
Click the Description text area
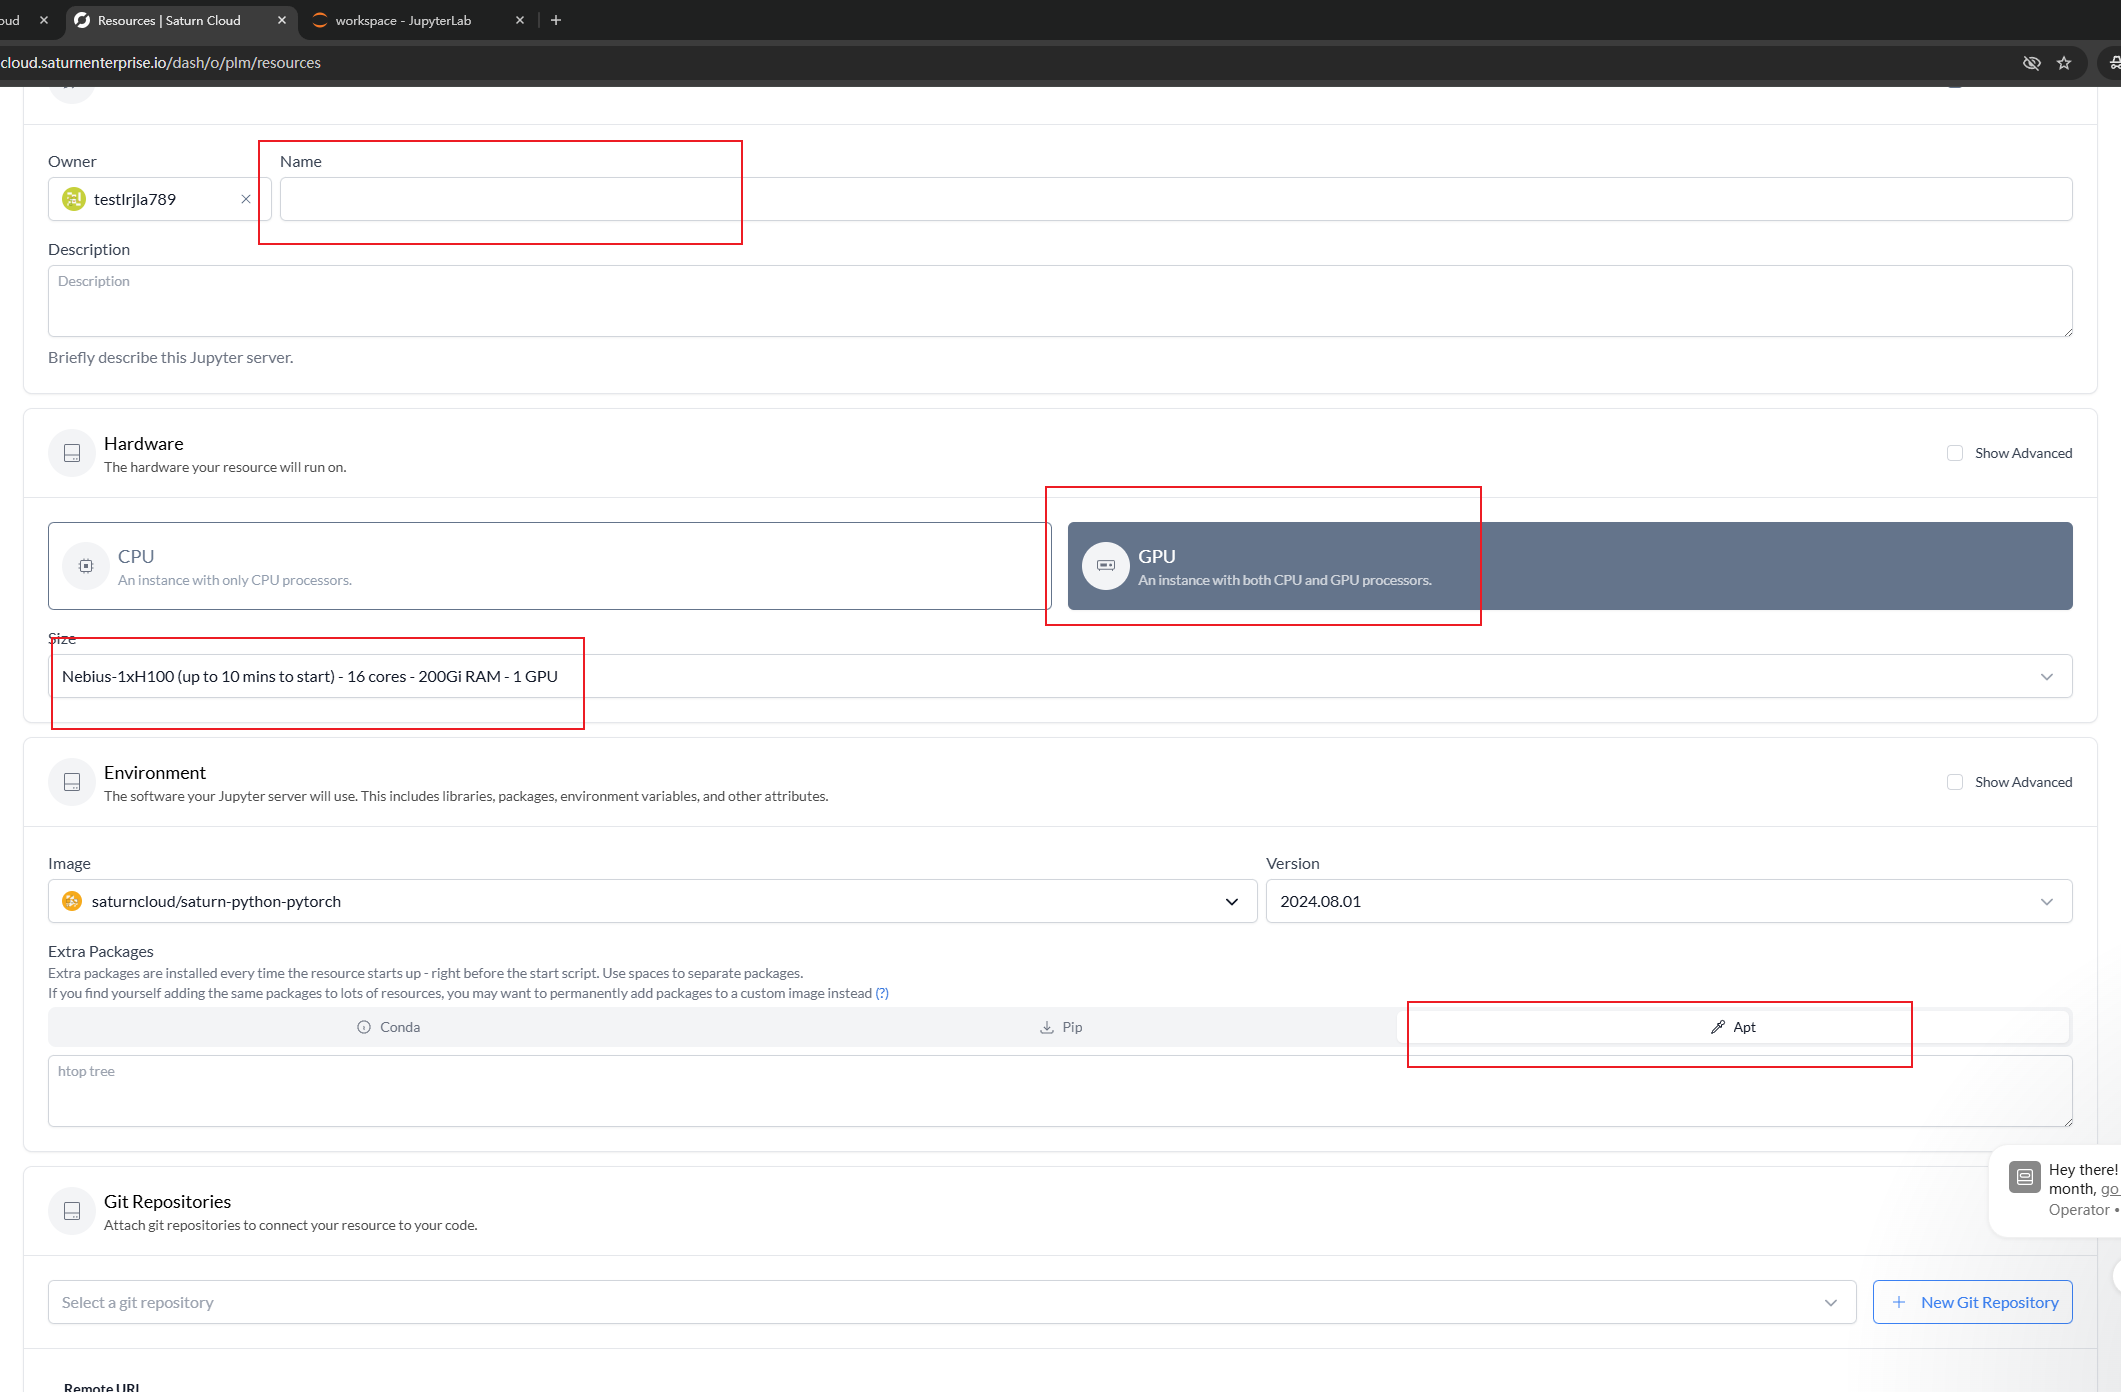pyautogui.click(x=1060, y=302)
